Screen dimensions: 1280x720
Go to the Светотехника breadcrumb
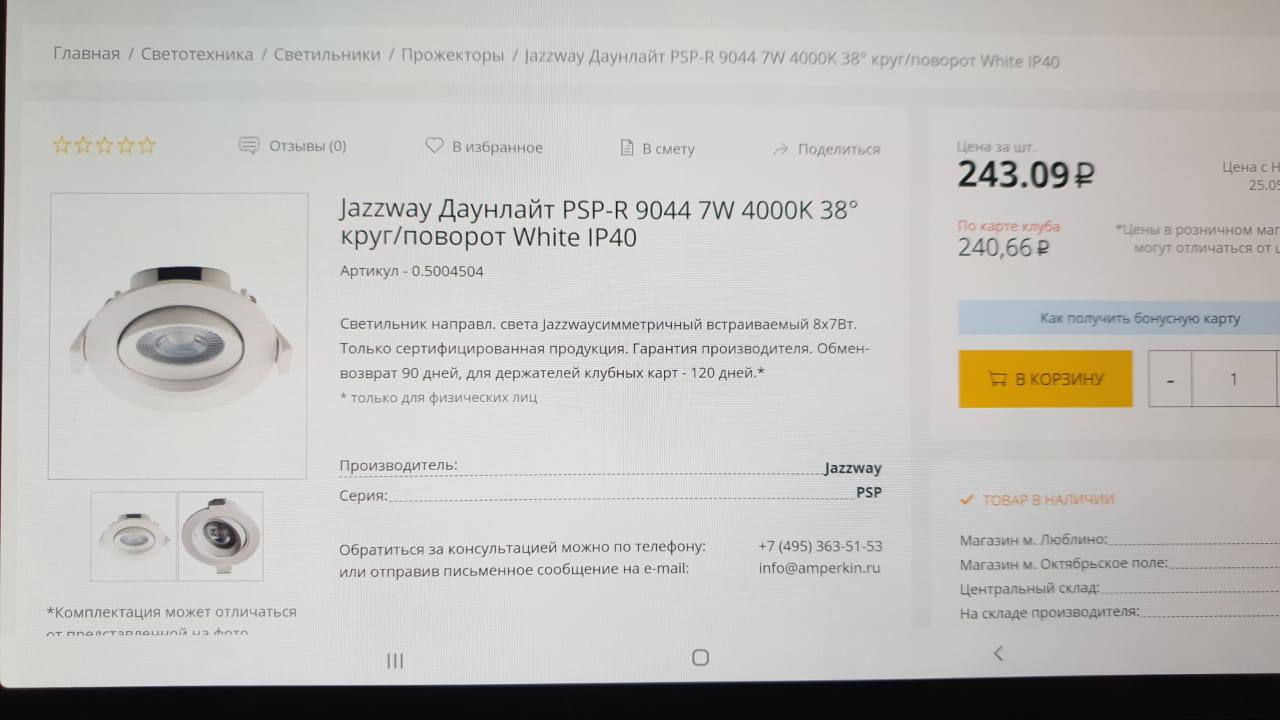[197, 54]
